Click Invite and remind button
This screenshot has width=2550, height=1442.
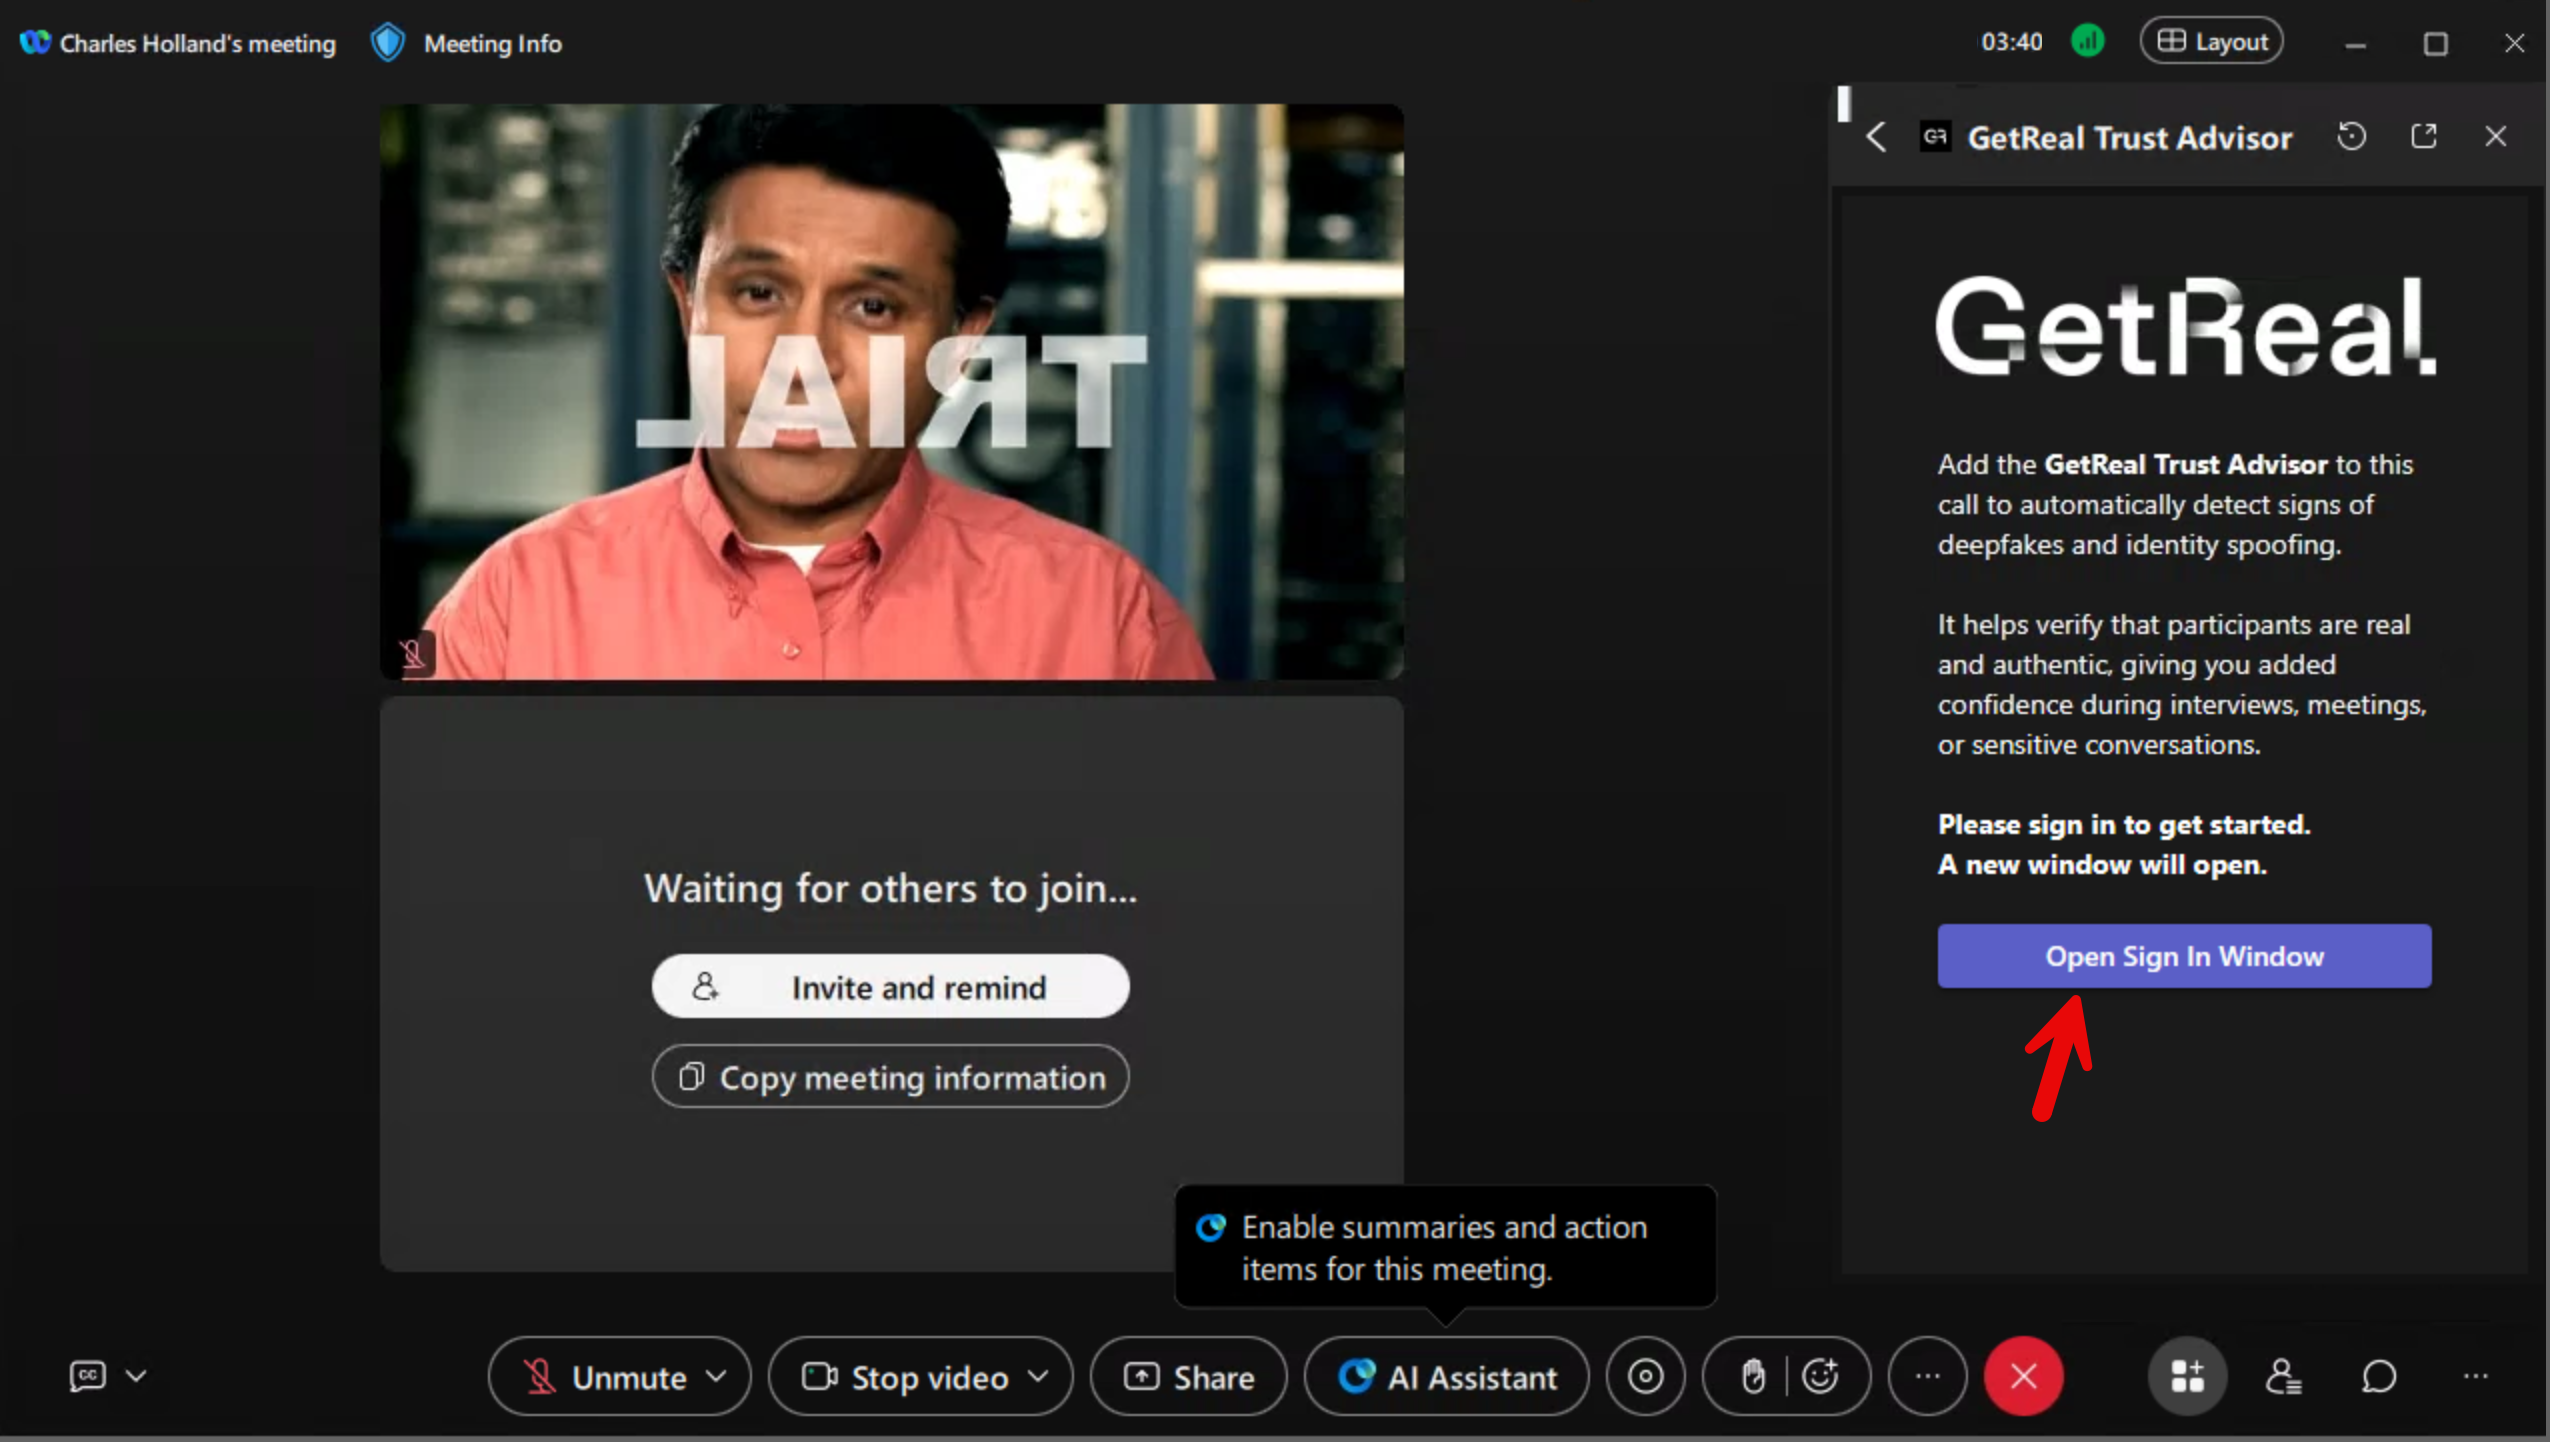click(890, 987)
